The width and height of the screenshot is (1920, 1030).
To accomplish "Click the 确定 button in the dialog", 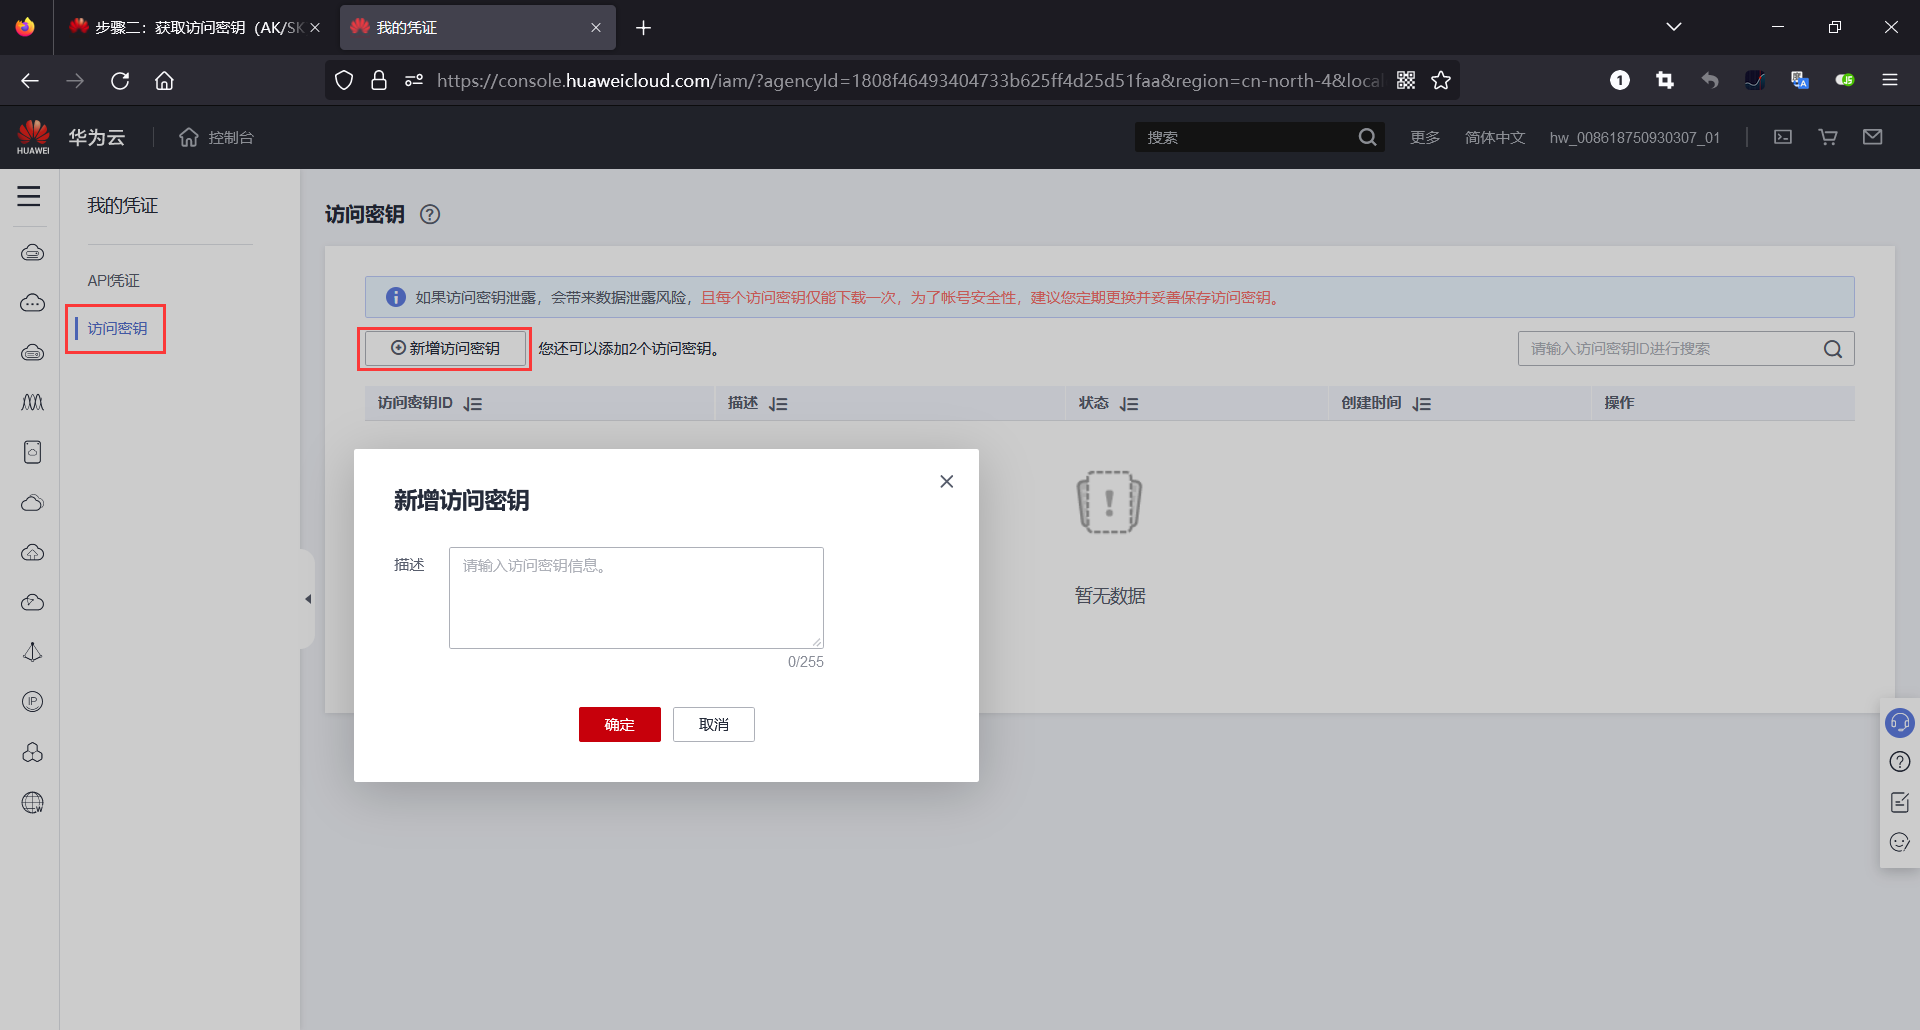I will (619, 724).
